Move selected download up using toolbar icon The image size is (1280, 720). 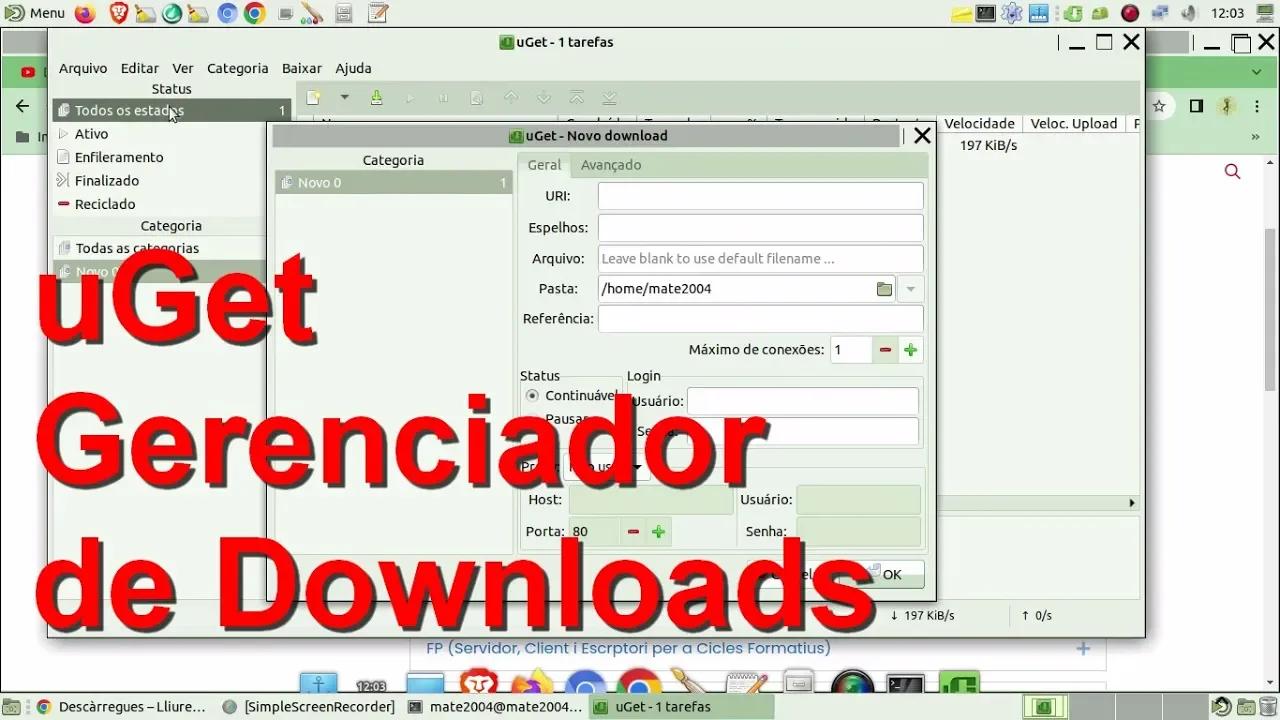[x=510, y=97]
